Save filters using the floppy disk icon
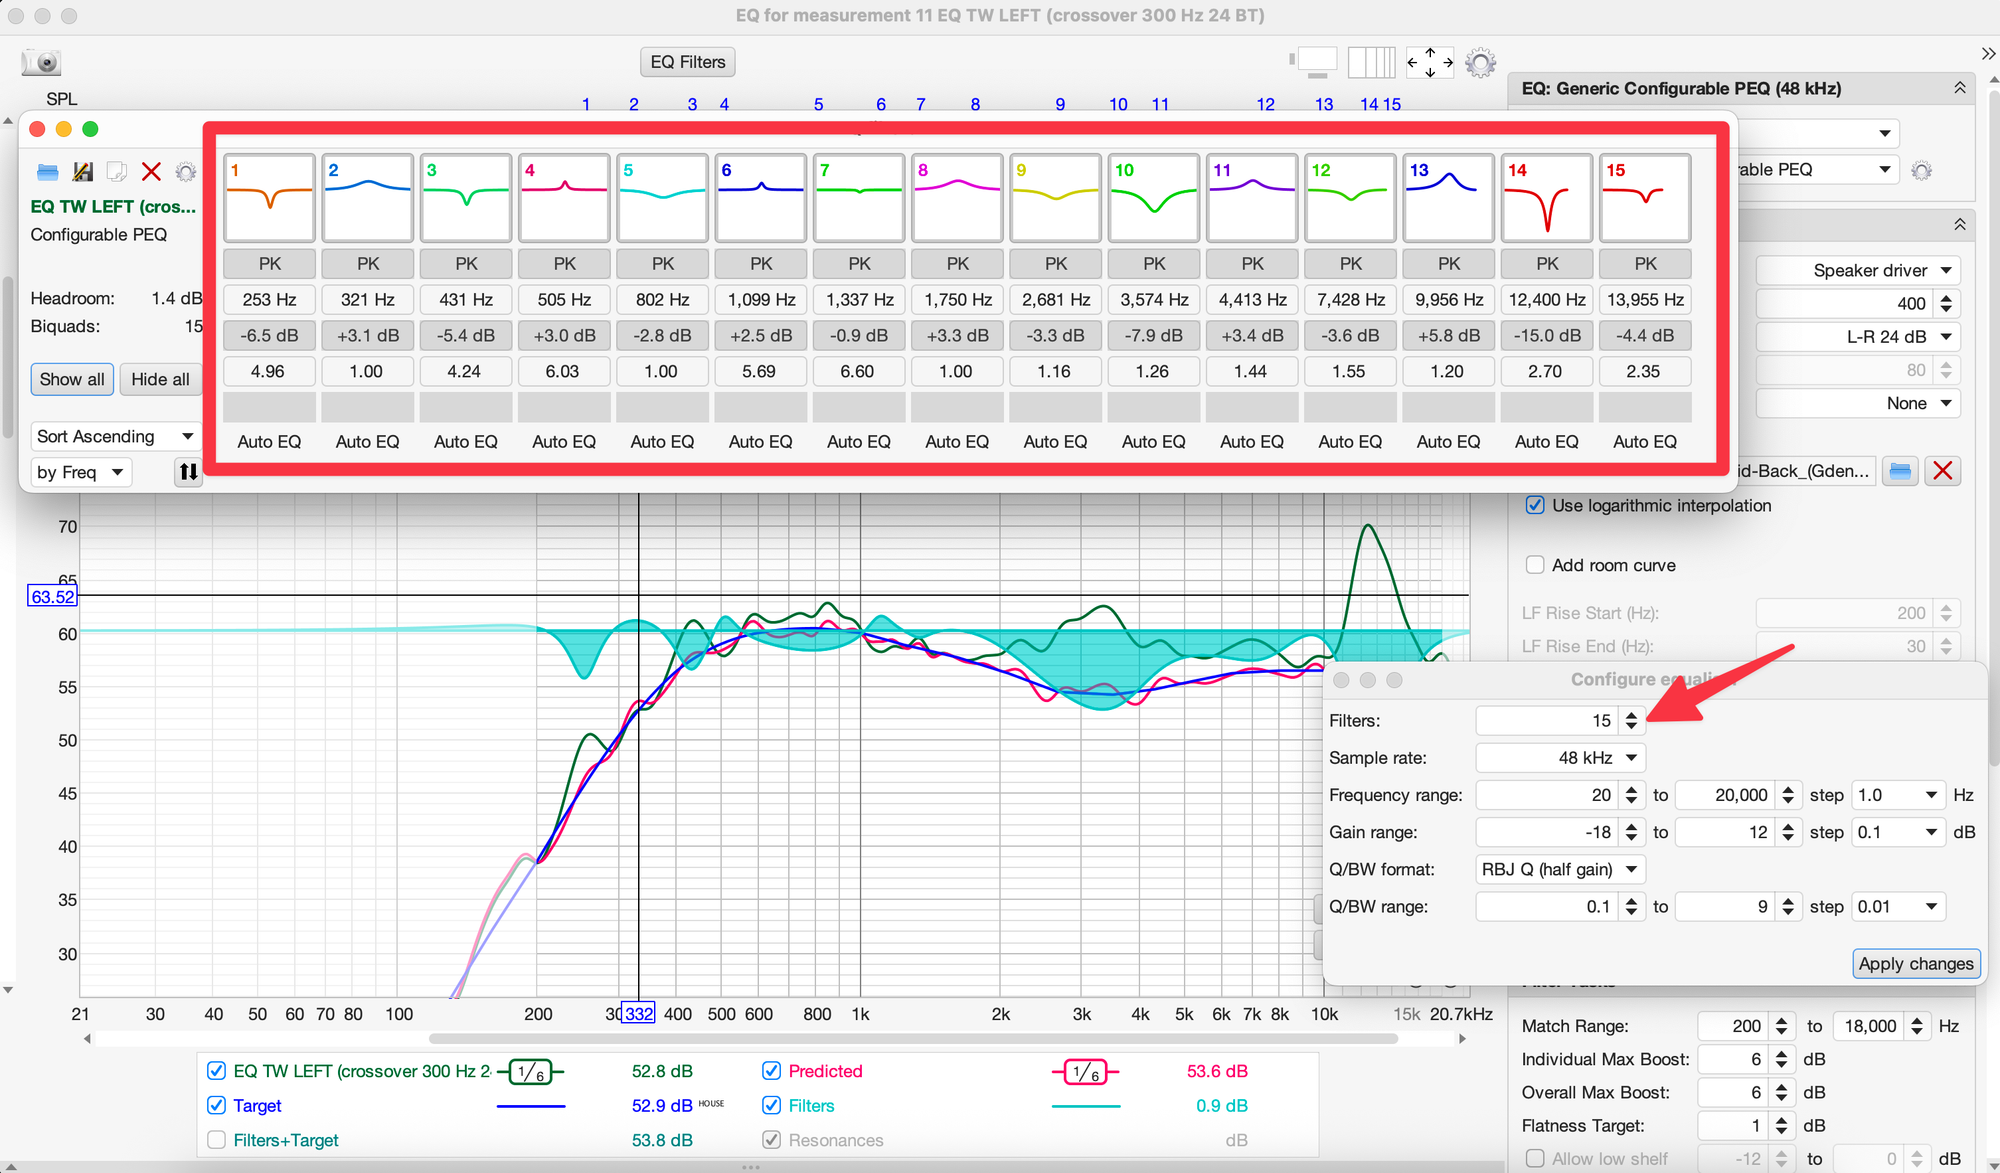 (83, 172)
